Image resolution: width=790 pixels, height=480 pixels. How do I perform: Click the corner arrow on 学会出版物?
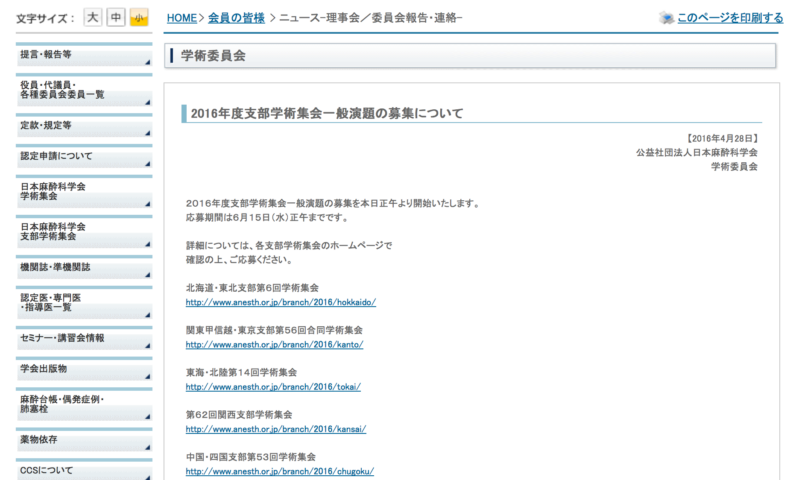pos(148,377)
